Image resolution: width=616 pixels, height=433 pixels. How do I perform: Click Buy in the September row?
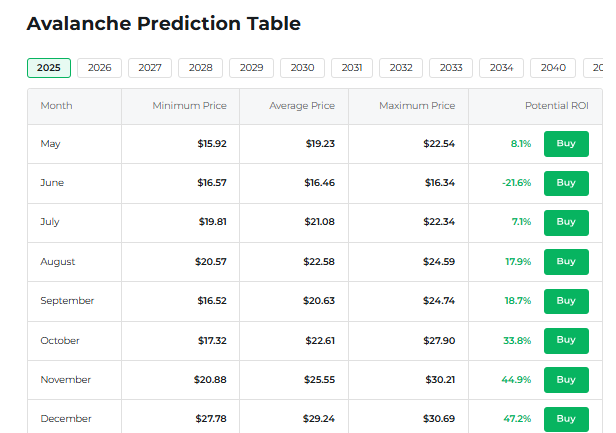566,301
